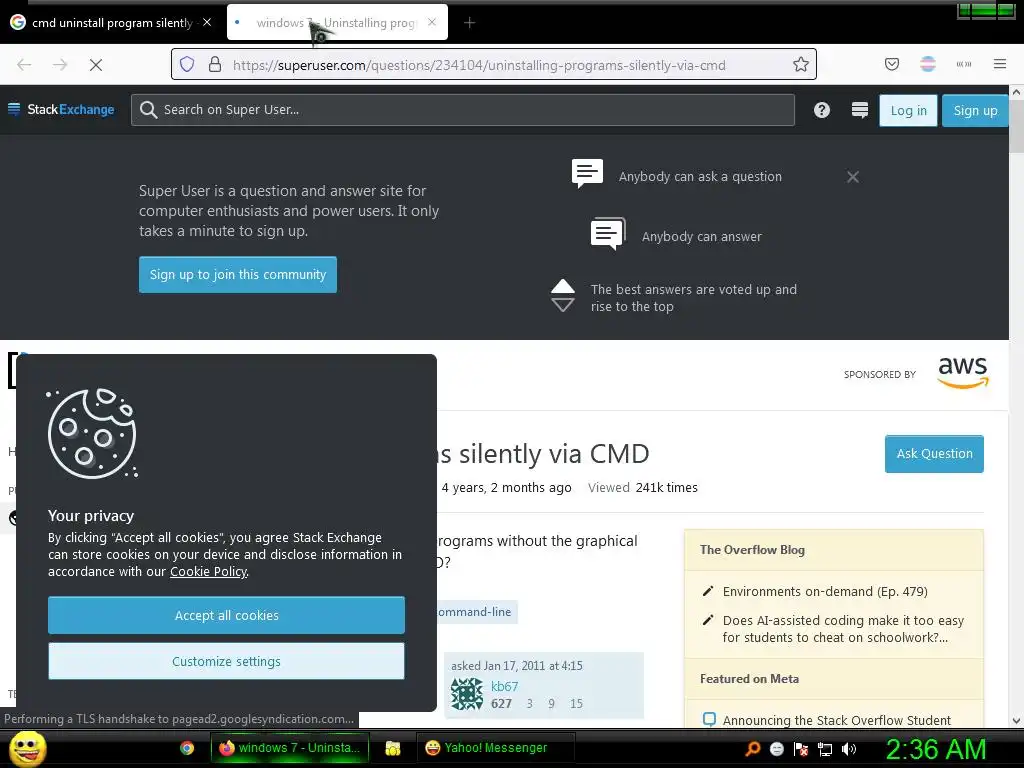
Task: Open Customize settings for cookies
Action: tap(226, 661)
